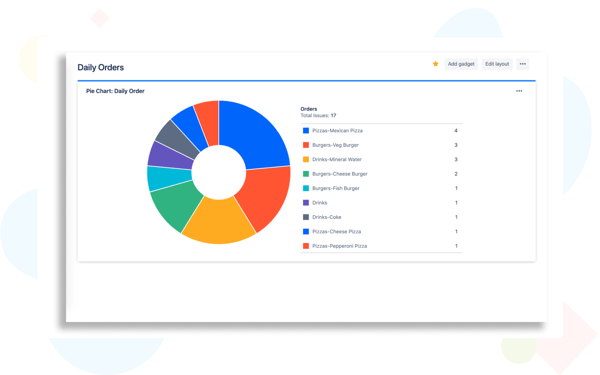The height and width of the screenshot is (375, 600).
Task: Click the large blue pie slice
Action: 254,132
